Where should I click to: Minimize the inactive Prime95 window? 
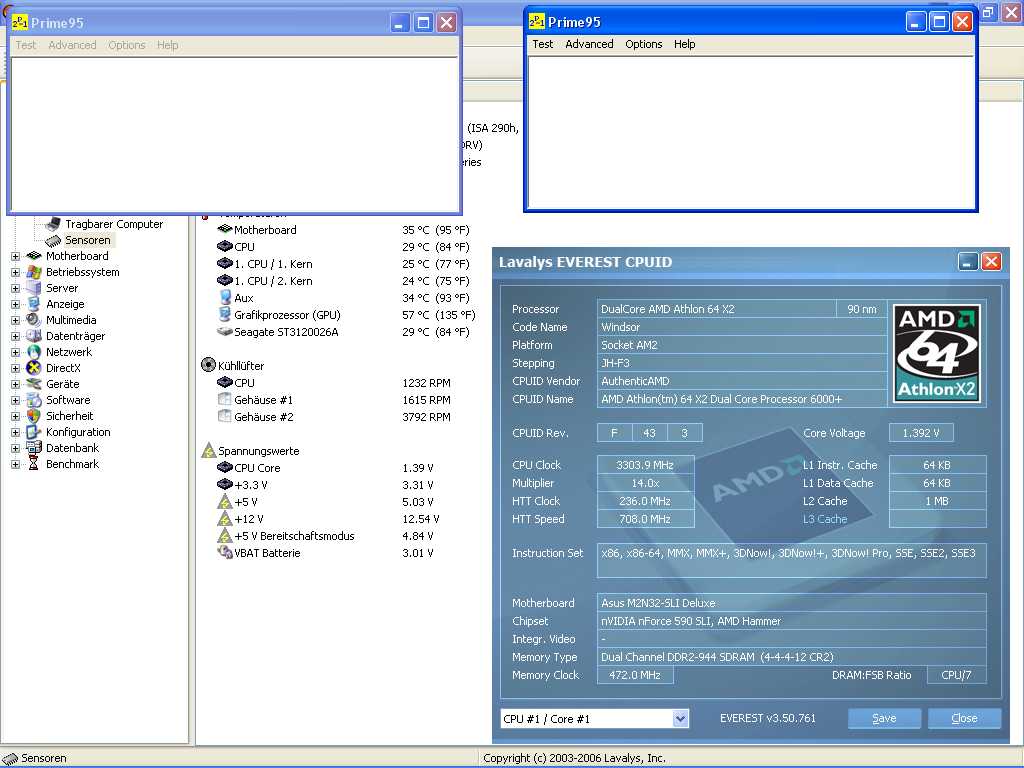tap(400, 23)
